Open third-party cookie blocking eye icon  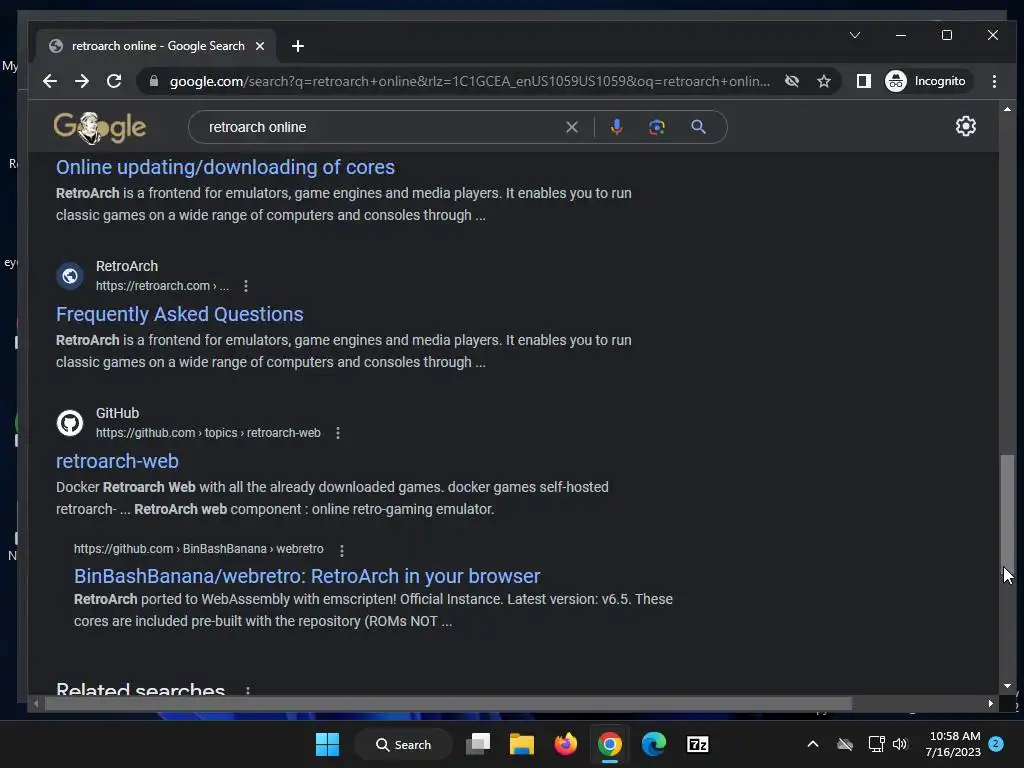coord(792,81)
